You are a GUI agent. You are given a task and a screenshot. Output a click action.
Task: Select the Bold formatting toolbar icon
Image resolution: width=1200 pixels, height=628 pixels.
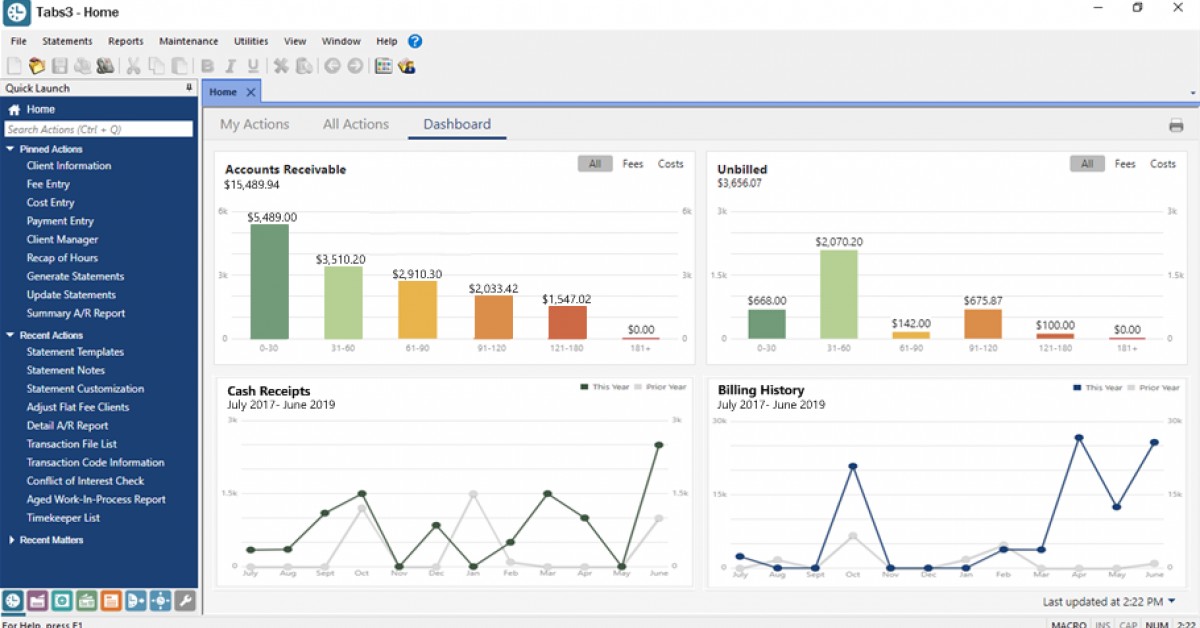click(207, 65)
